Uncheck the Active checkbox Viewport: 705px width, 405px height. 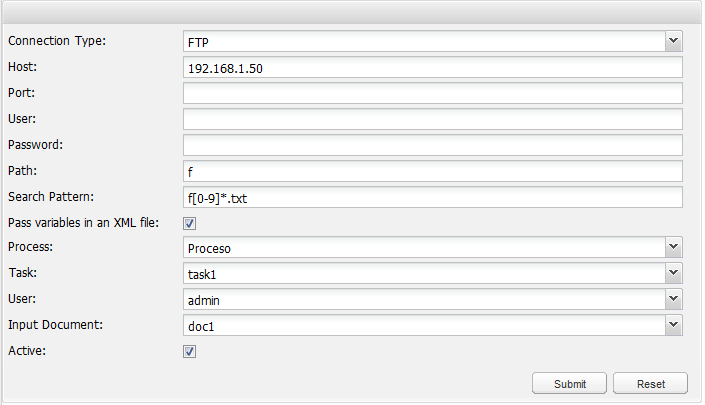point(189,352)
